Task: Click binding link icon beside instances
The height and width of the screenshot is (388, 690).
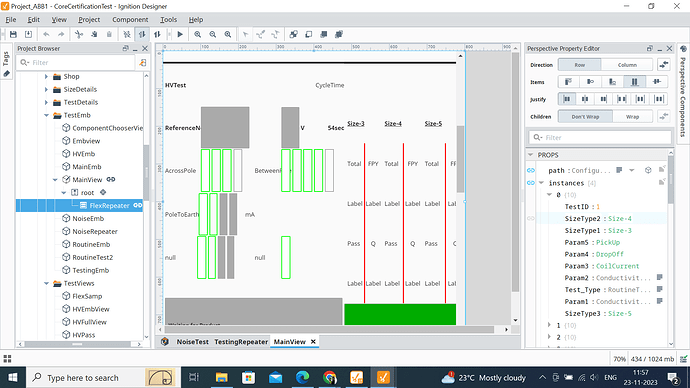Action: pos(531,183)
